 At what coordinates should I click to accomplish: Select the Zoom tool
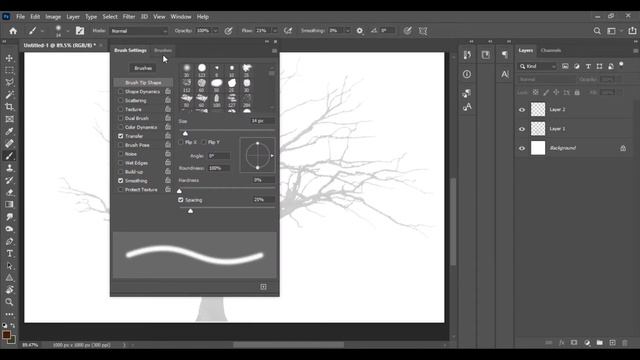point(9,302)
